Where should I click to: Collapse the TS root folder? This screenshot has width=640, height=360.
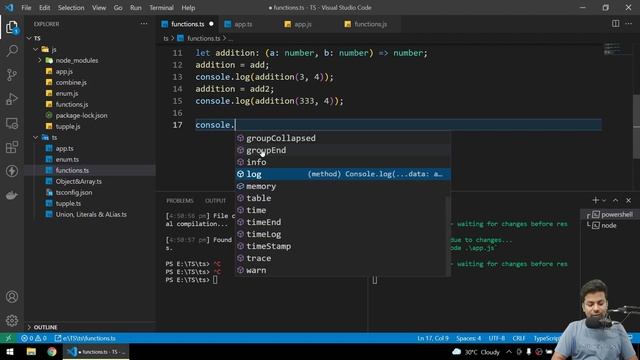(29, 38)
